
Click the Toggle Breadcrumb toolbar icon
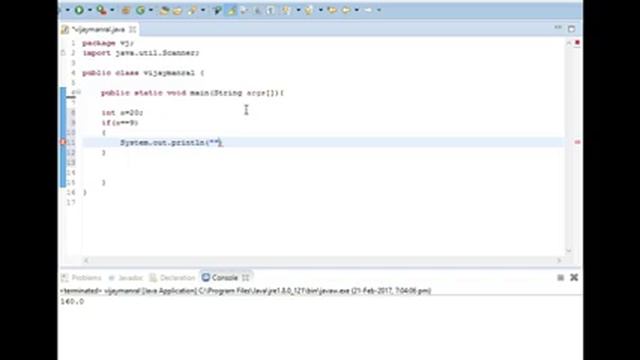tap(217, 10)
